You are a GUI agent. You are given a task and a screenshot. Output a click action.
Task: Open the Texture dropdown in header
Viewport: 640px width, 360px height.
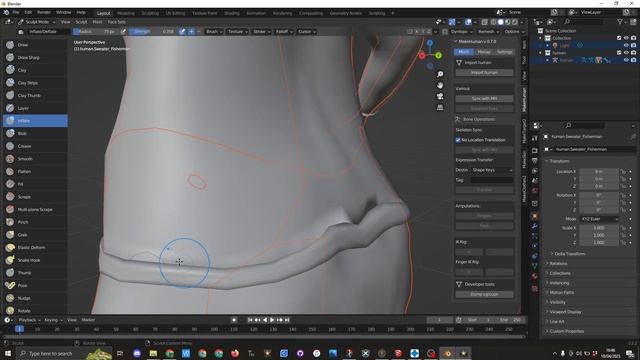pos(238,31)
